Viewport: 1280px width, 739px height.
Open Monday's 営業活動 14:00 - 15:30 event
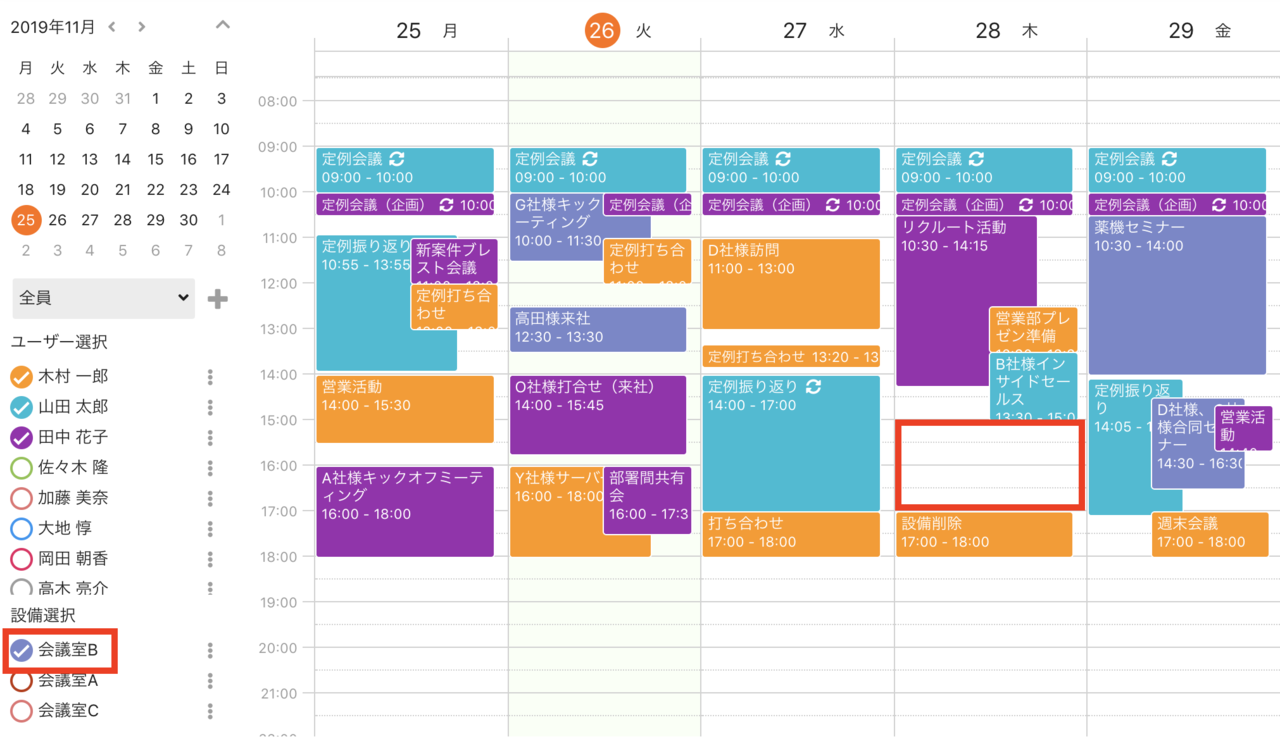point(405,409)
